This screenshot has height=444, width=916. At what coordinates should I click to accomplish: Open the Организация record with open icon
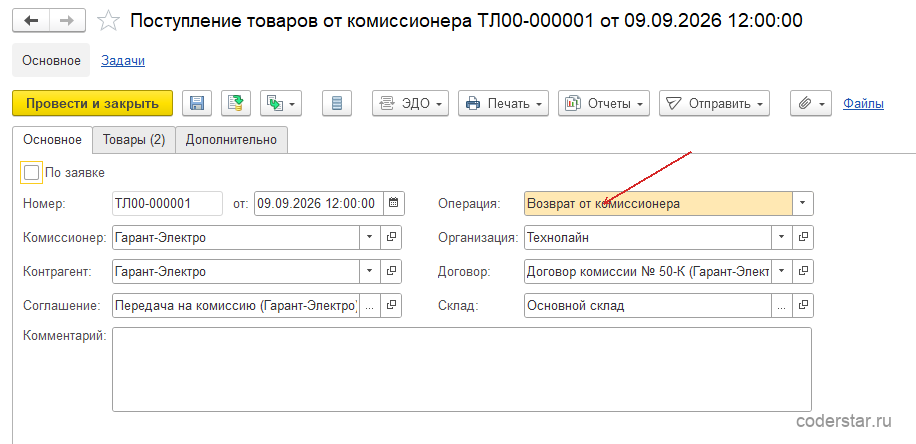pyautogui.click(x=803, y=237)
